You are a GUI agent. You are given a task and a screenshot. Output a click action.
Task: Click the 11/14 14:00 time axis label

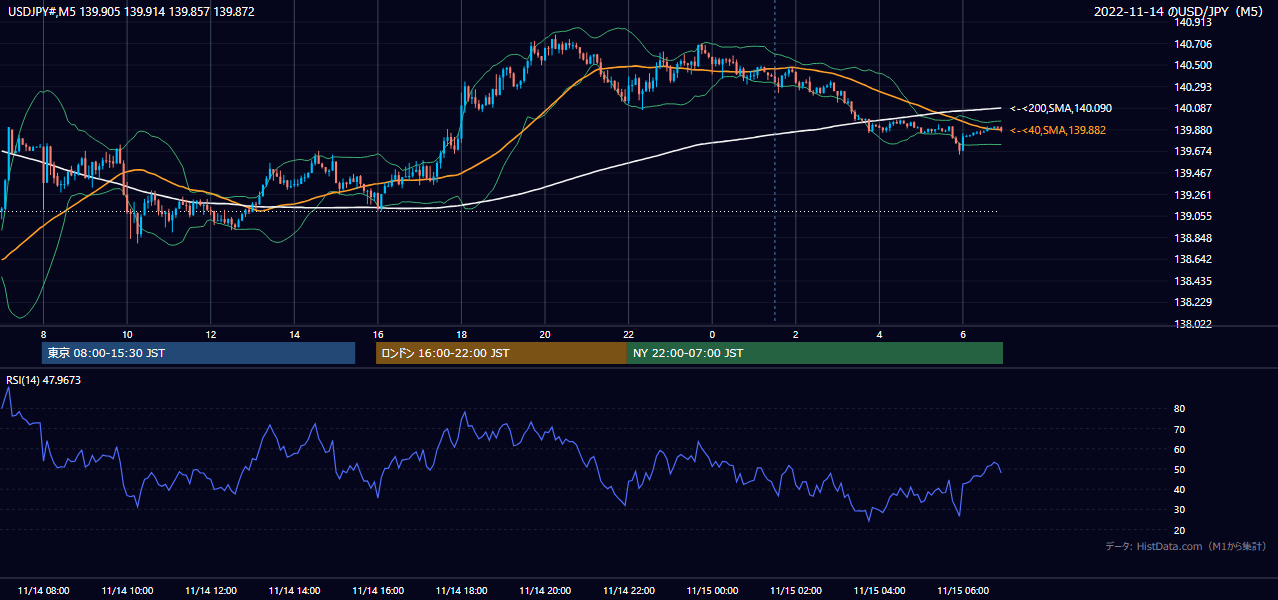pos(294,591)
